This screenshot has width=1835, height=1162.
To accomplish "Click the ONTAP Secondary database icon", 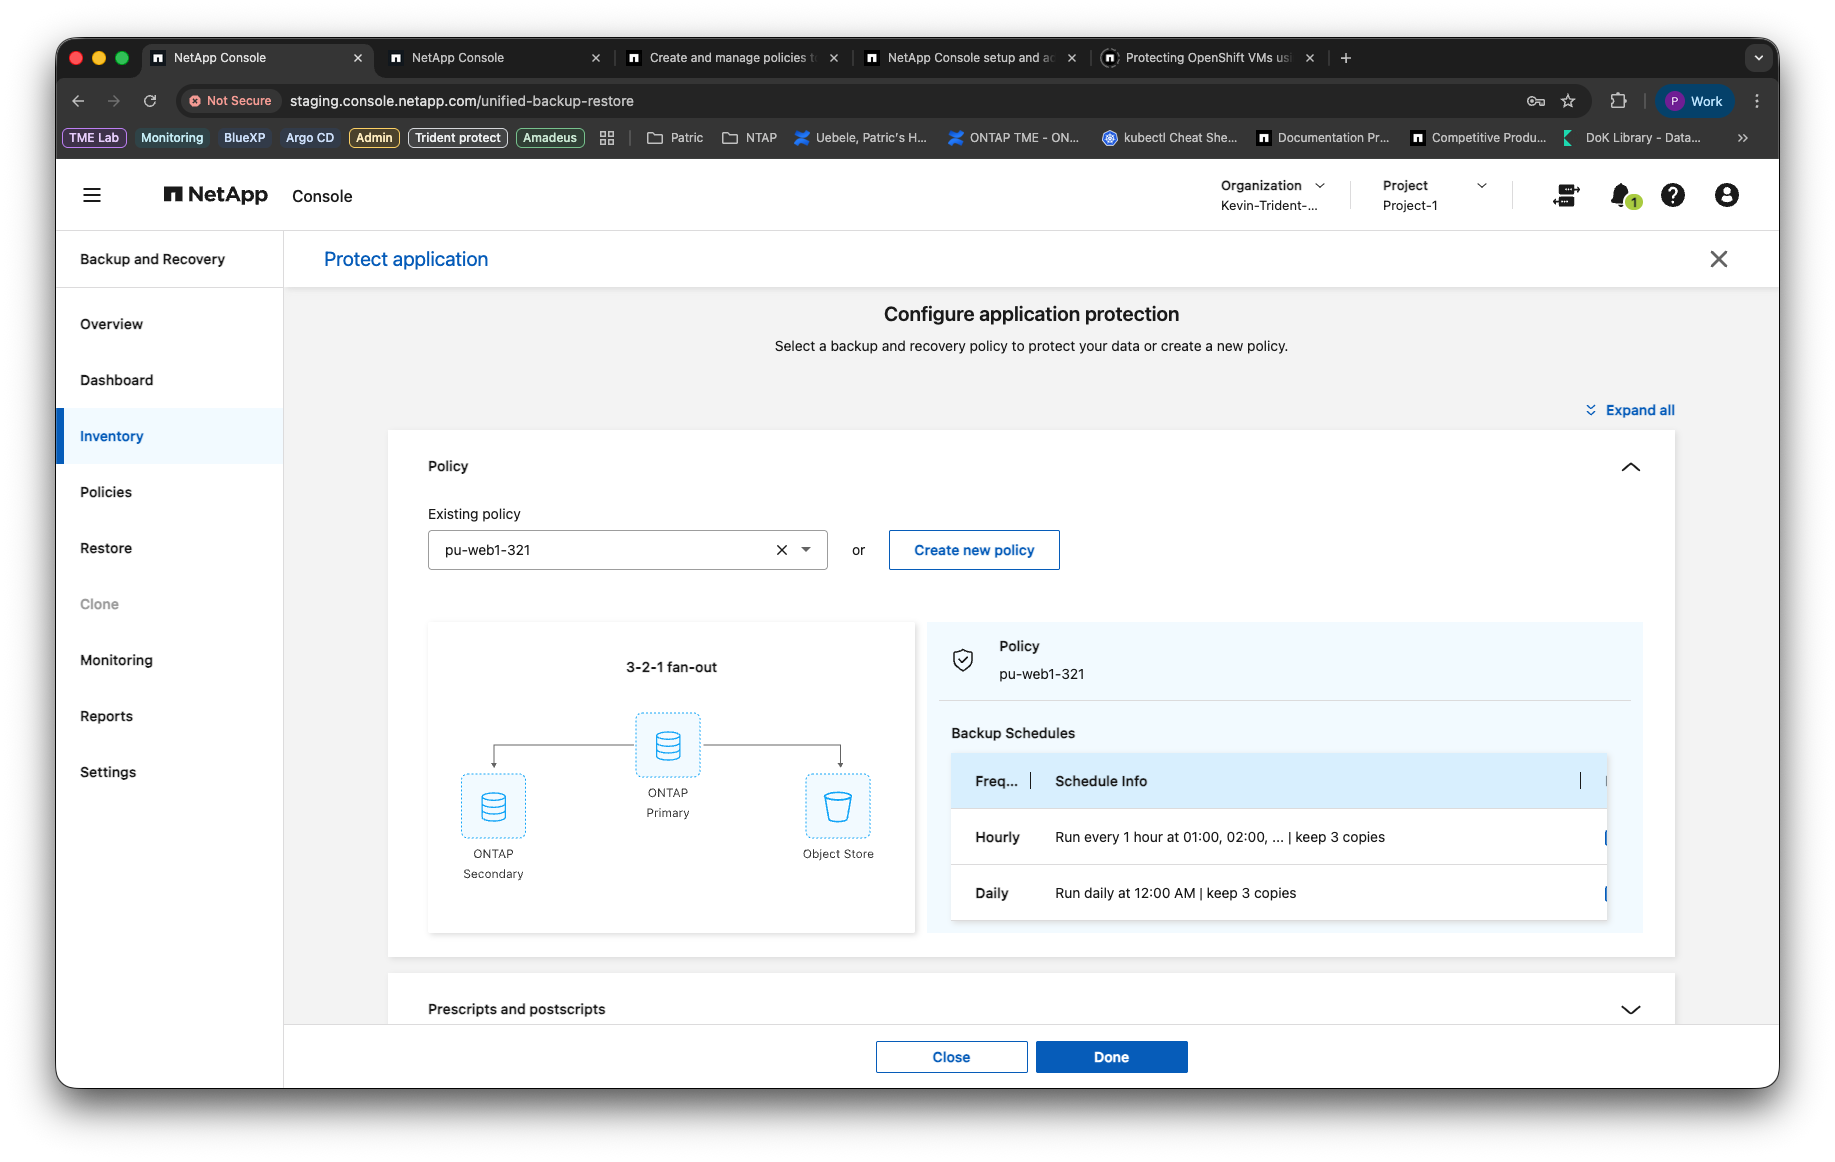I will tap(493, 806).
